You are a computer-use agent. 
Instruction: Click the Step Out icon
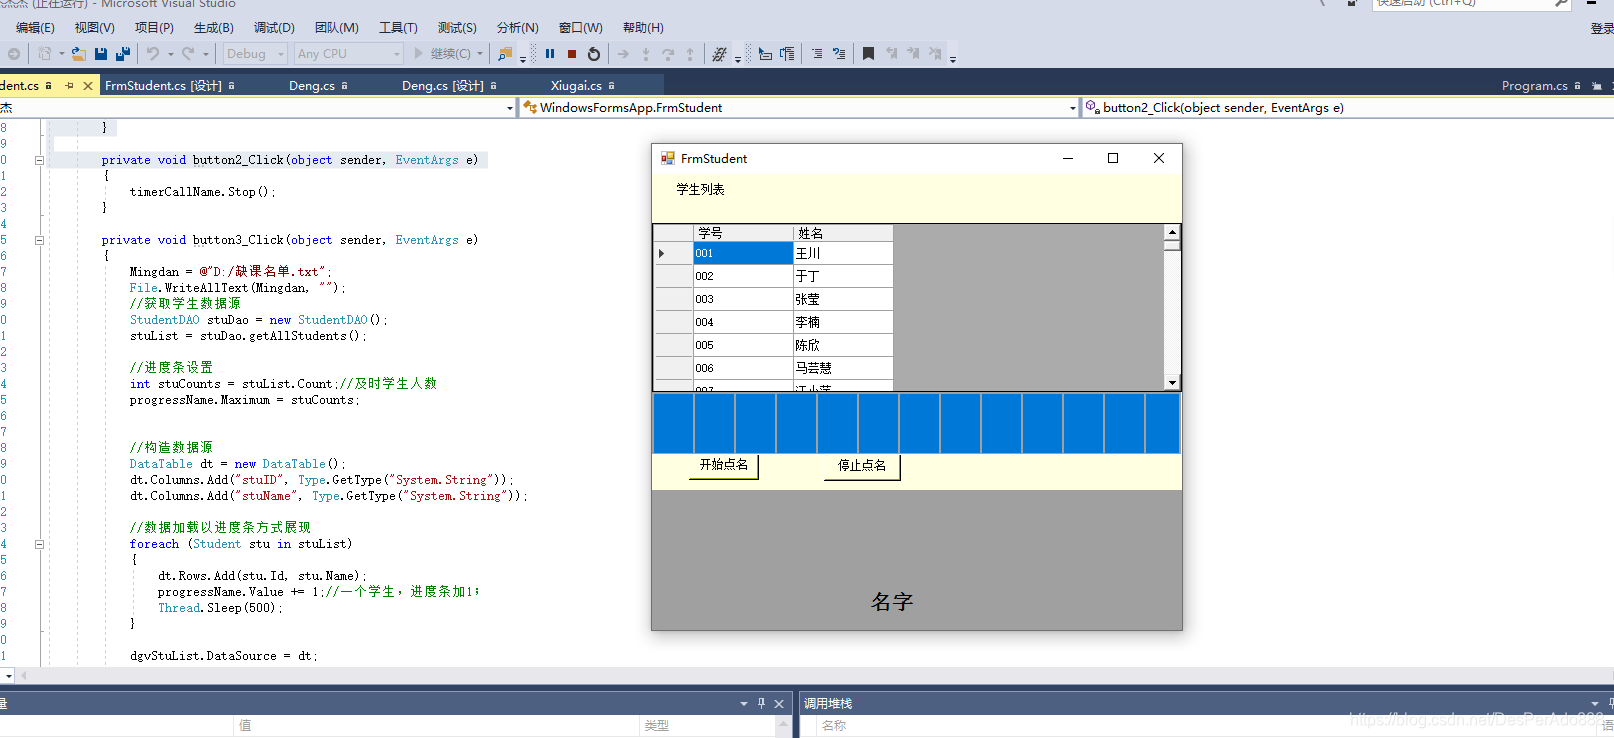(690, 54)
